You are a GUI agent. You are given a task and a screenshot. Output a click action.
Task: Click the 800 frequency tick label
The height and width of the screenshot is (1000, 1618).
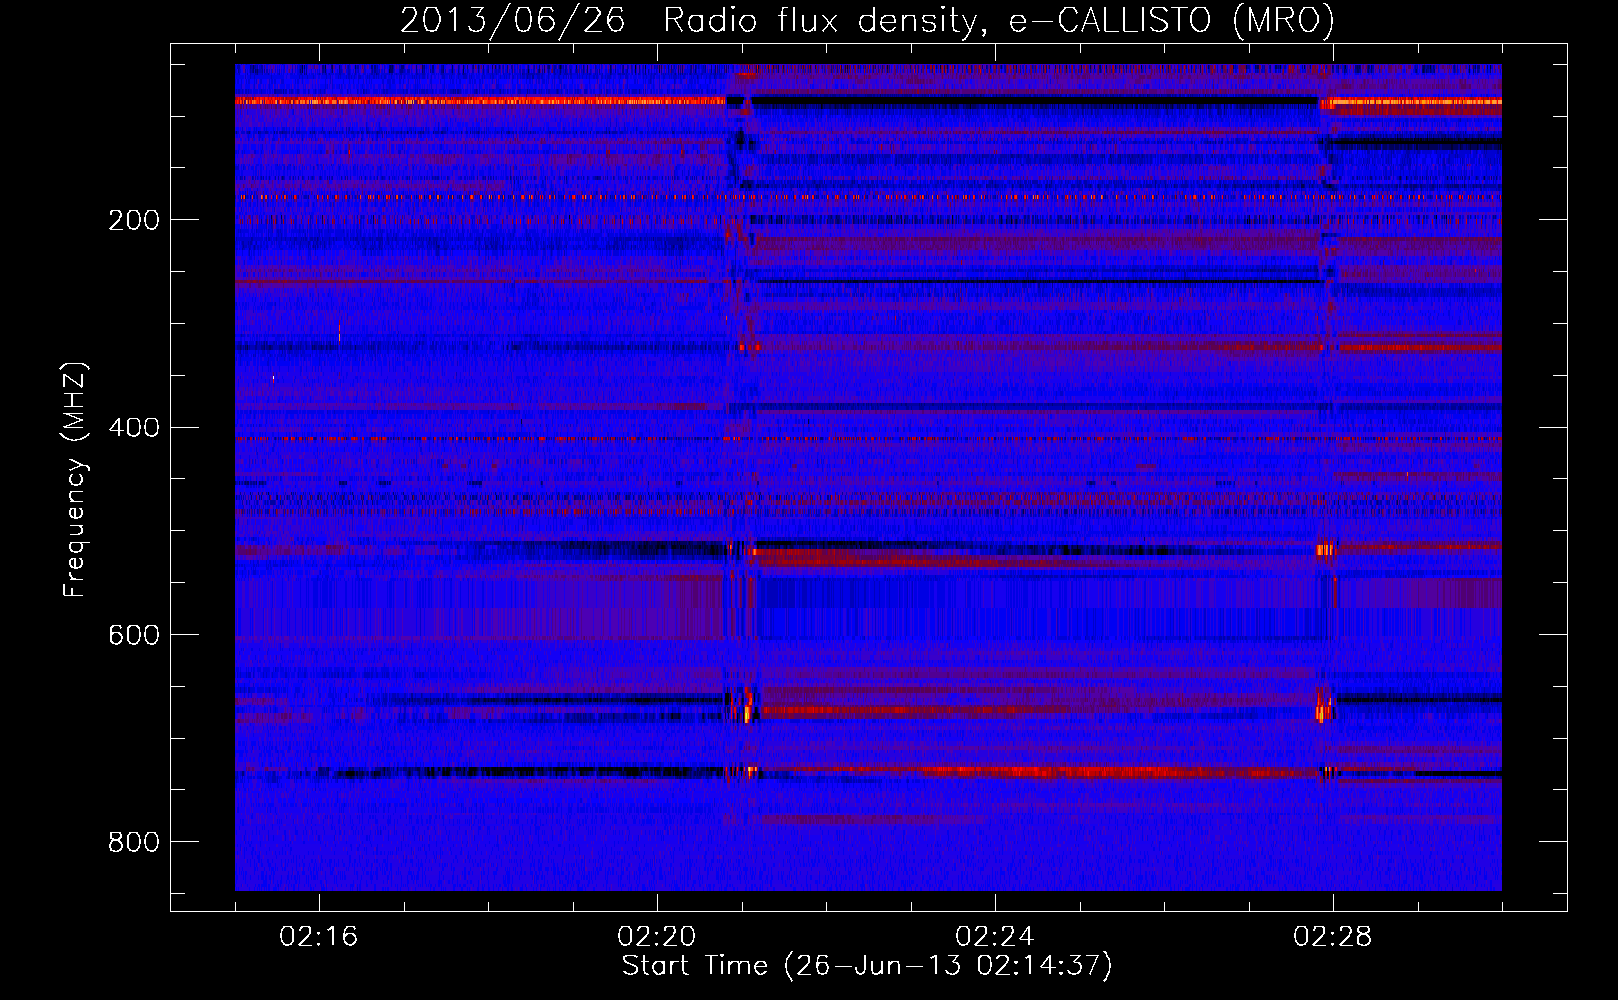[134, 842]
